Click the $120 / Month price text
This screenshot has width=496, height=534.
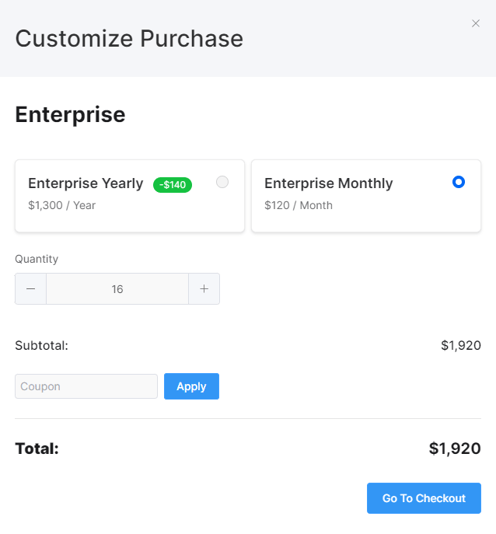298,205
